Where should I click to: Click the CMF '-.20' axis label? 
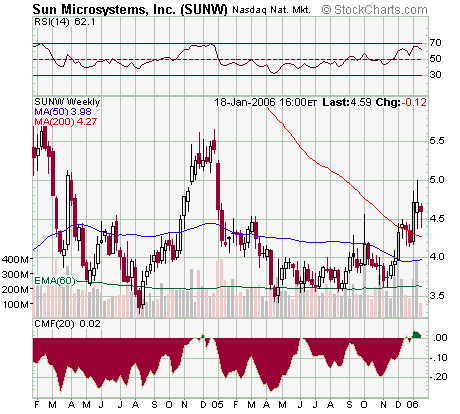tap(438, 377)
